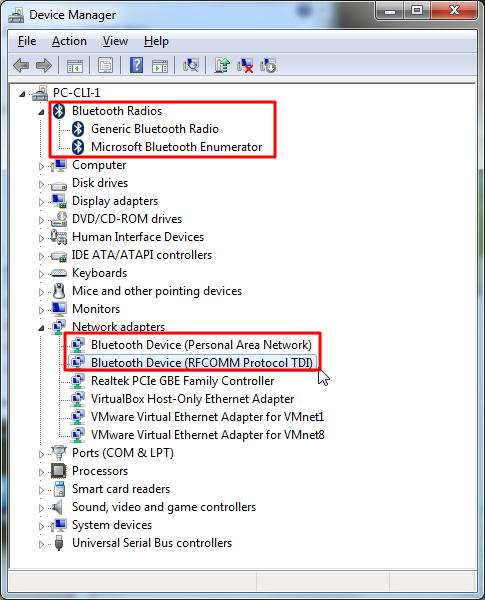Minimize the Device Manager window
Viewport: 485px width, 600px height.
(390, 10)
